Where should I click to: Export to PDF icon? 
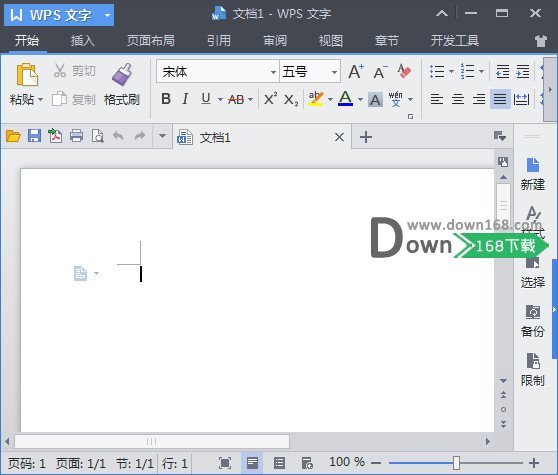click(55, 136)
